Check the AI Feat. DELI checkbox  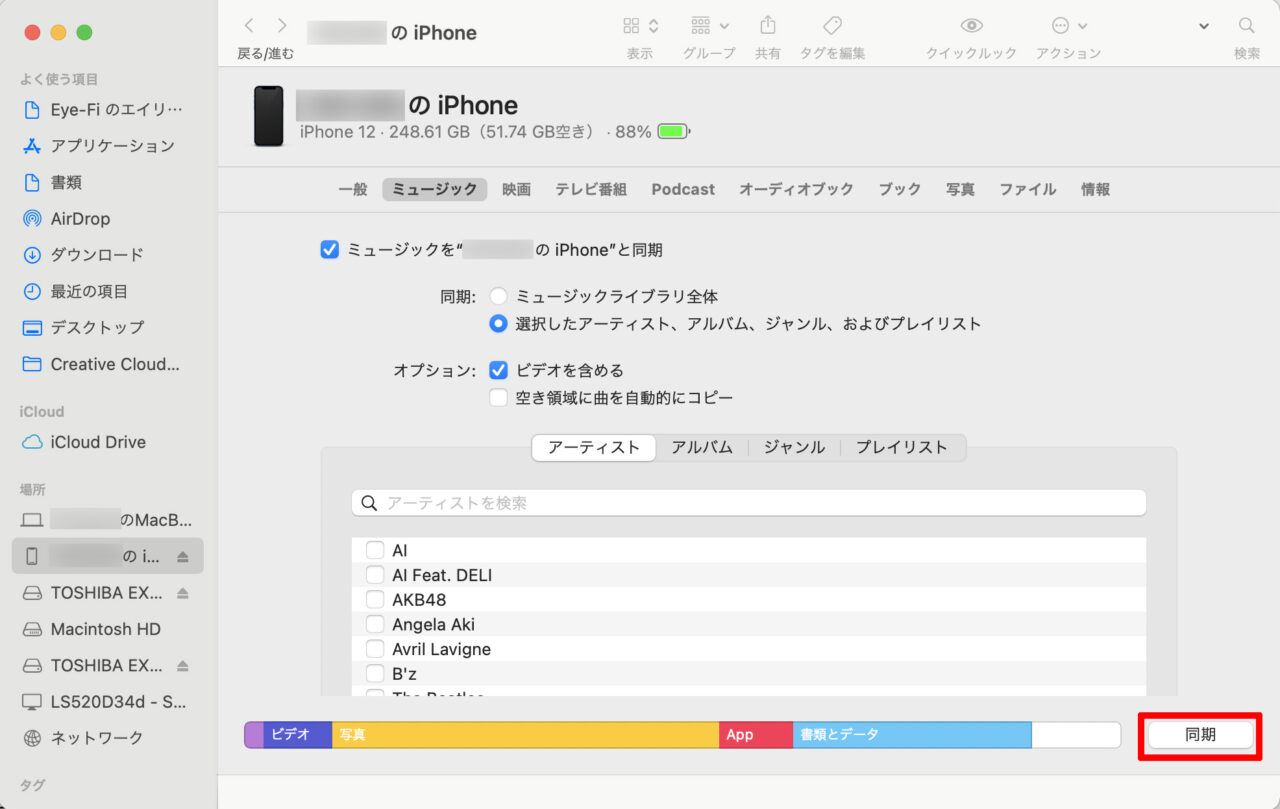pyautogui.click(x=375, y=575)
